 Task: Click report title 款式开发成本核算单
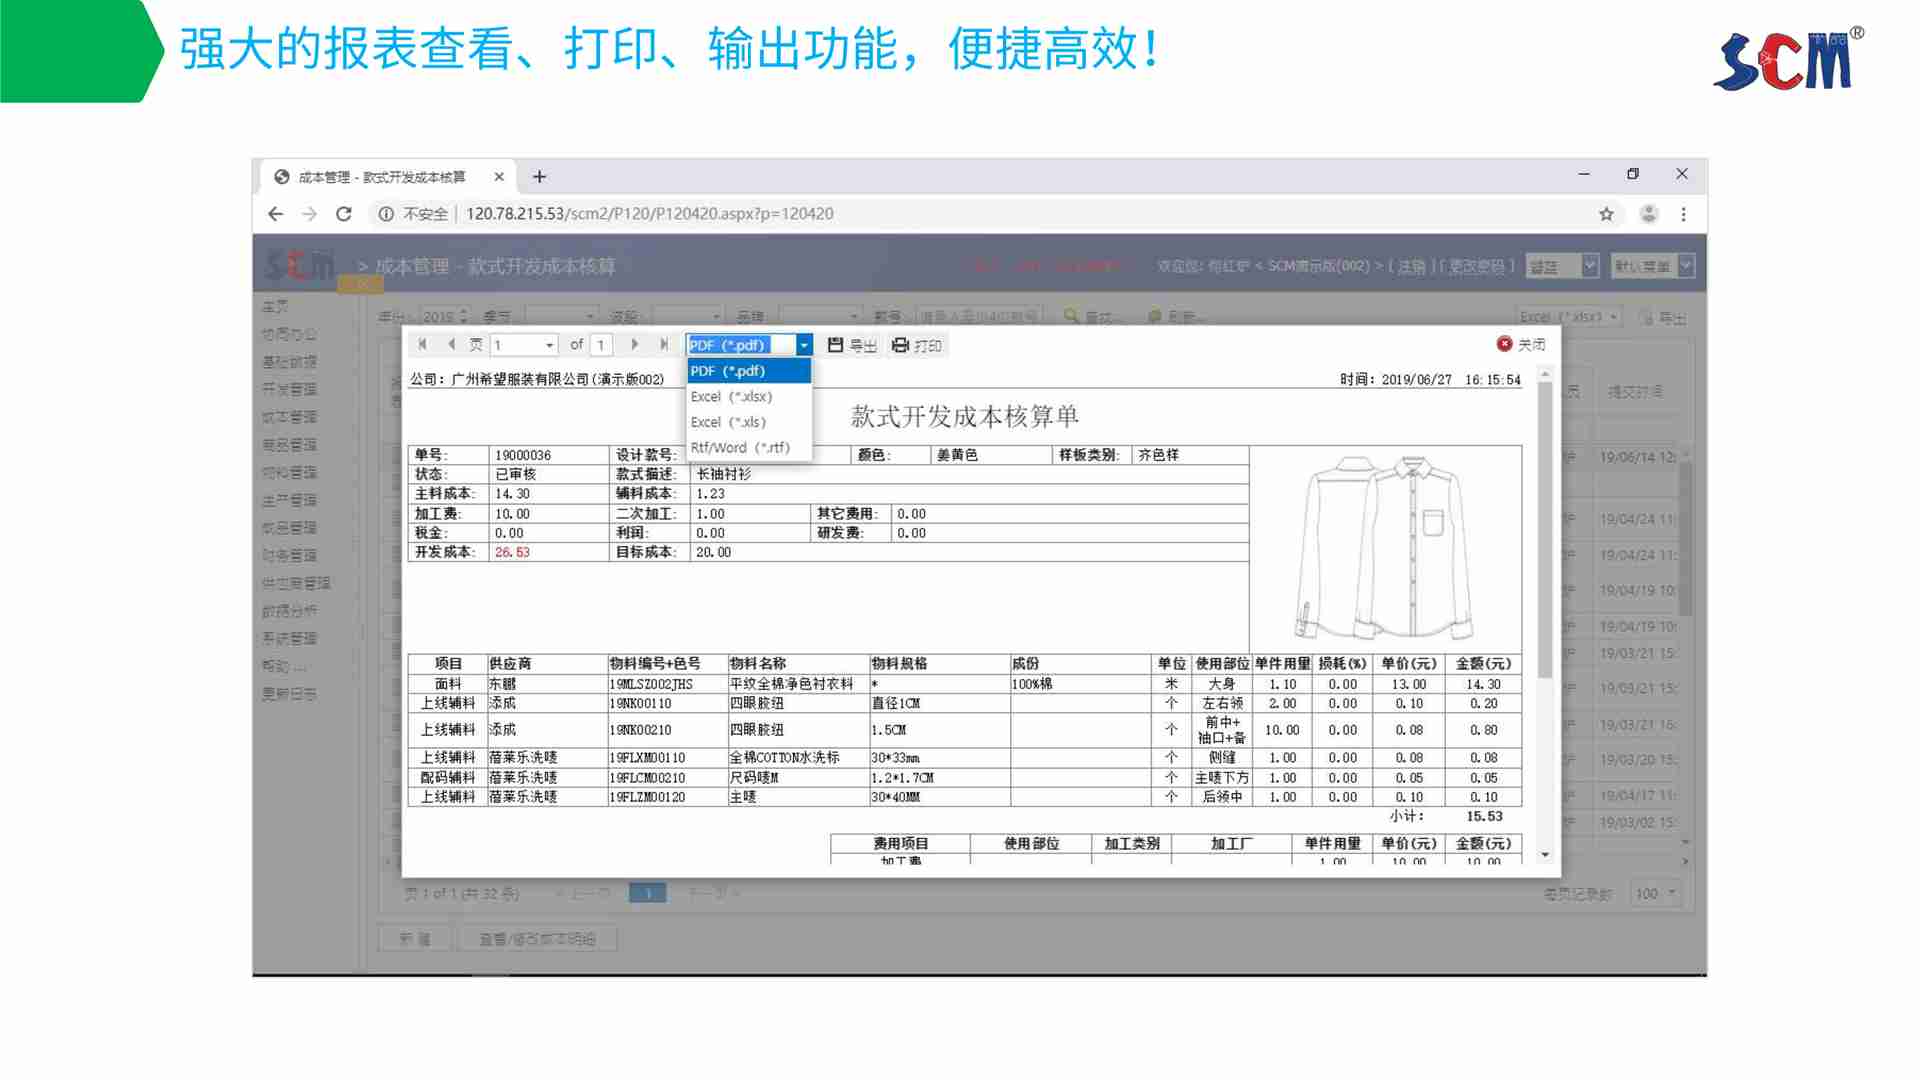pos(965,416)
